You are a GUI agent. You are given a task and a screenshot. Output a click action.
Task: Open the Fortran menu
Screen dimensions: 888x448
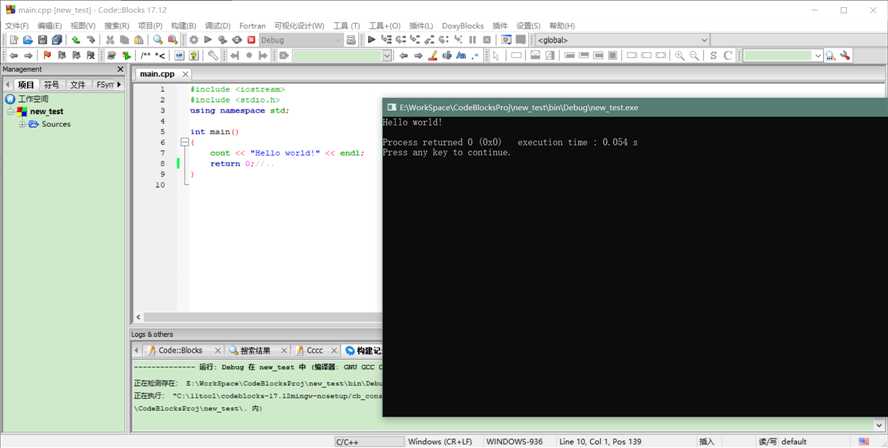pyautogui.click(x=253, y=25)
